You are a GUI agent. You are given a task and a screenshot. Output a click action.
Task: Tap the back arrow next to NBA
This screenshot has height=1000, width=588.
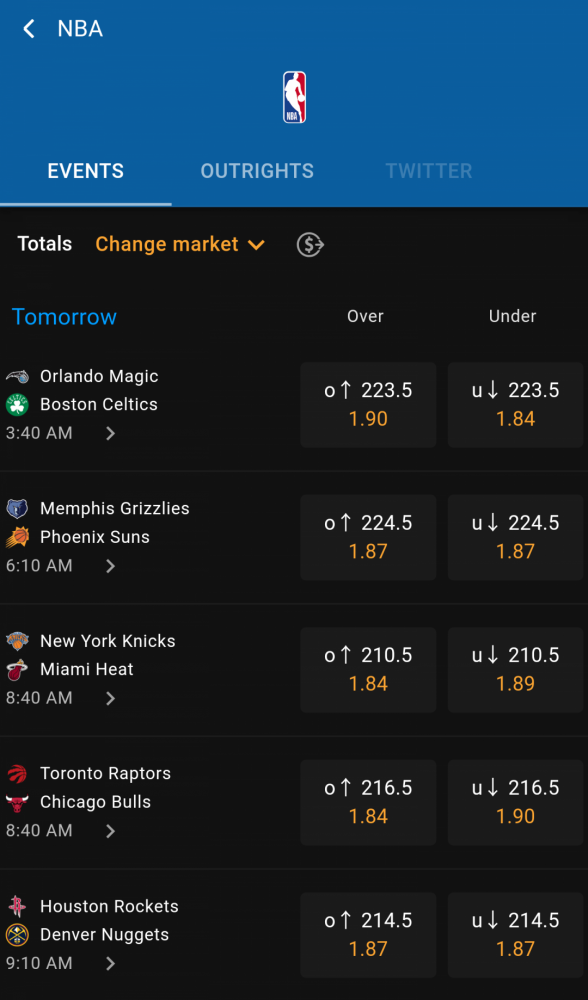coord(28,29)
